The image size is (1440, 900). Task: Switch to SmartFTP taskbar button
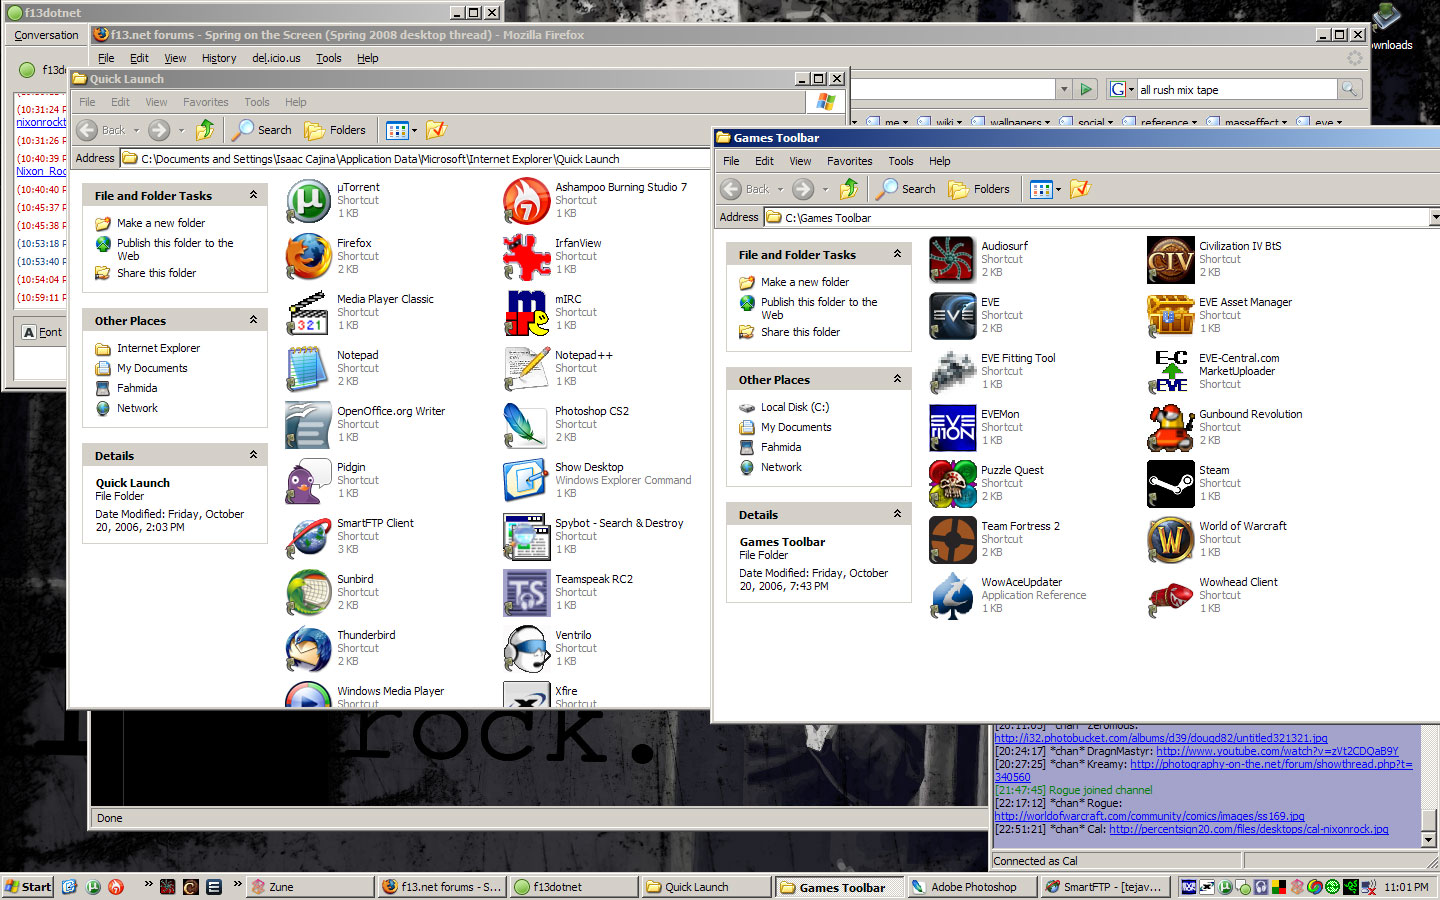coord(1103,887)
